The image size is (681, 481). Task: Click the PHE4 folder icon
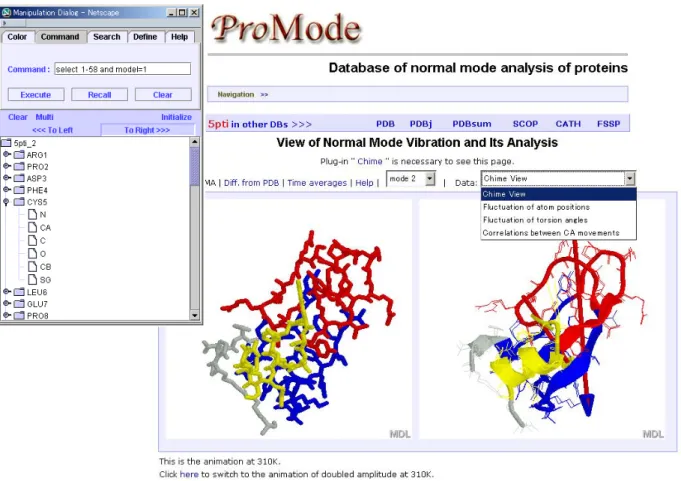pos(19,190)
